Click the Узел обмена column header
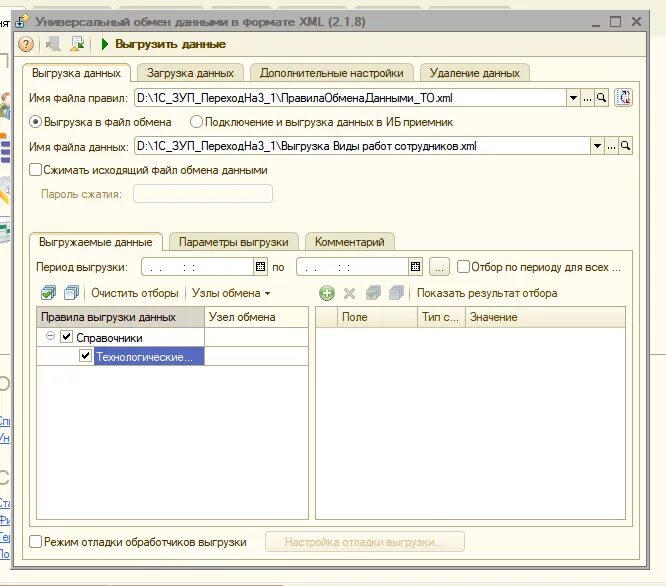The height and width of the screenshot is (586, 666). [x=256, y=317]
